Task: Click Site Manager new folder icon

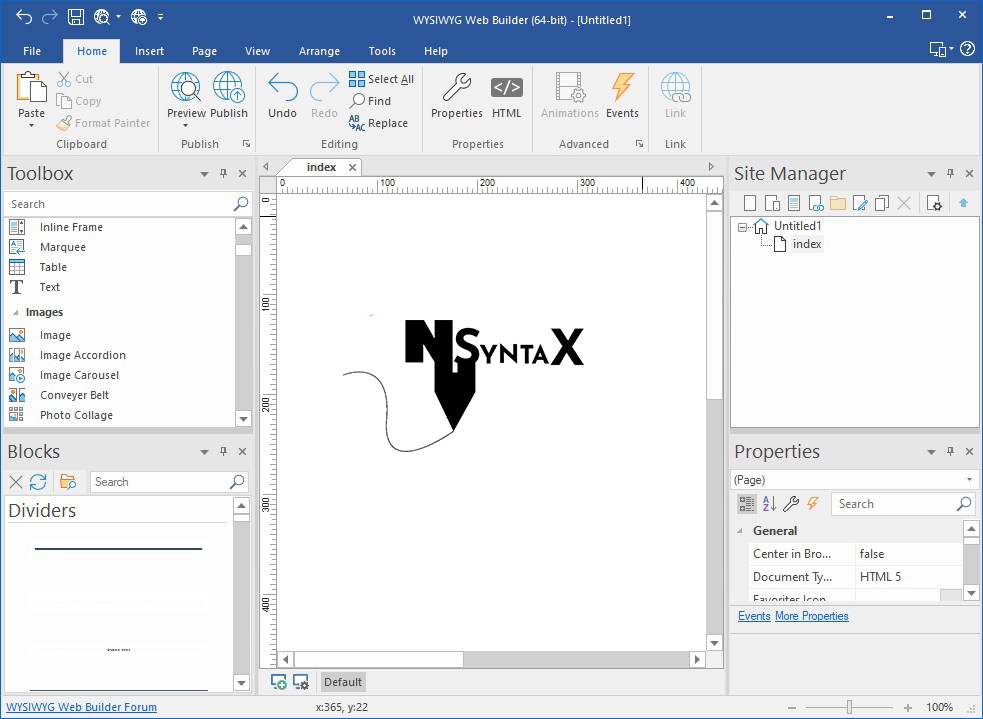Action: 838,203
